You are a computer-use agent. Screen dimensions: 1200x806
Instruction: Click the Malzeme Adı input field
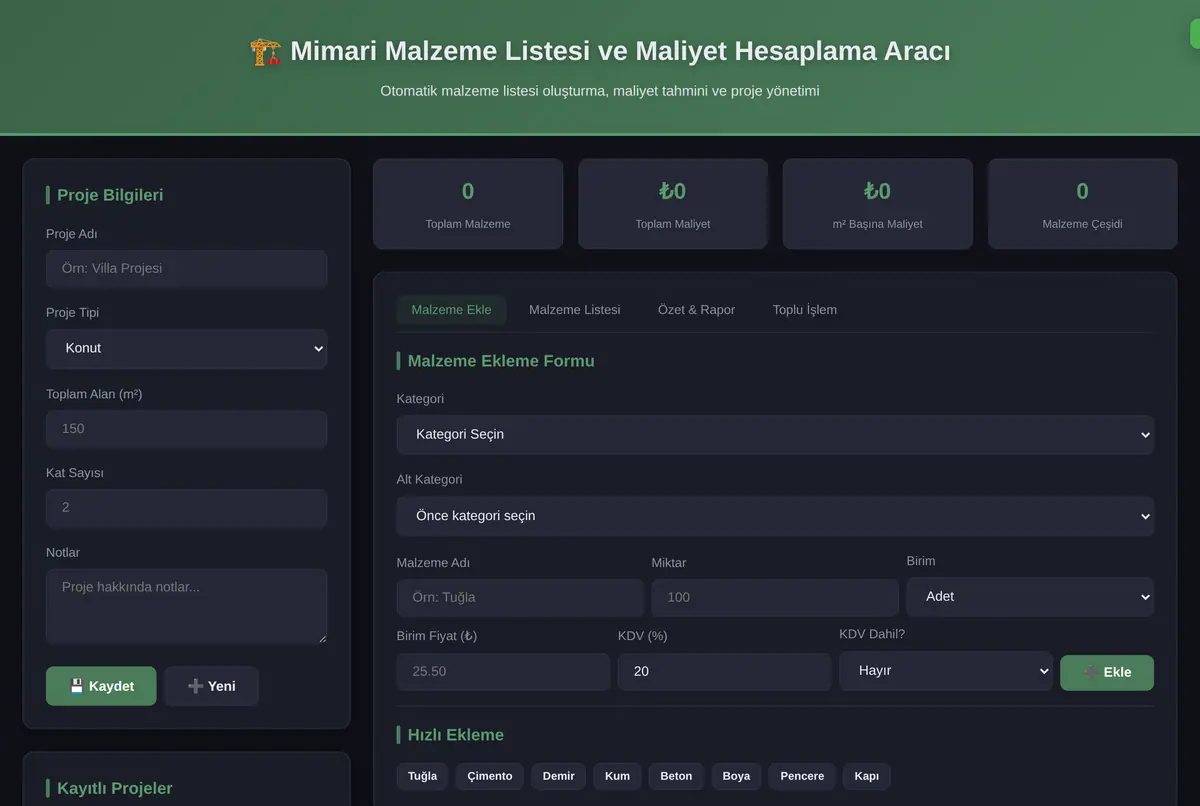pos(520,598)
